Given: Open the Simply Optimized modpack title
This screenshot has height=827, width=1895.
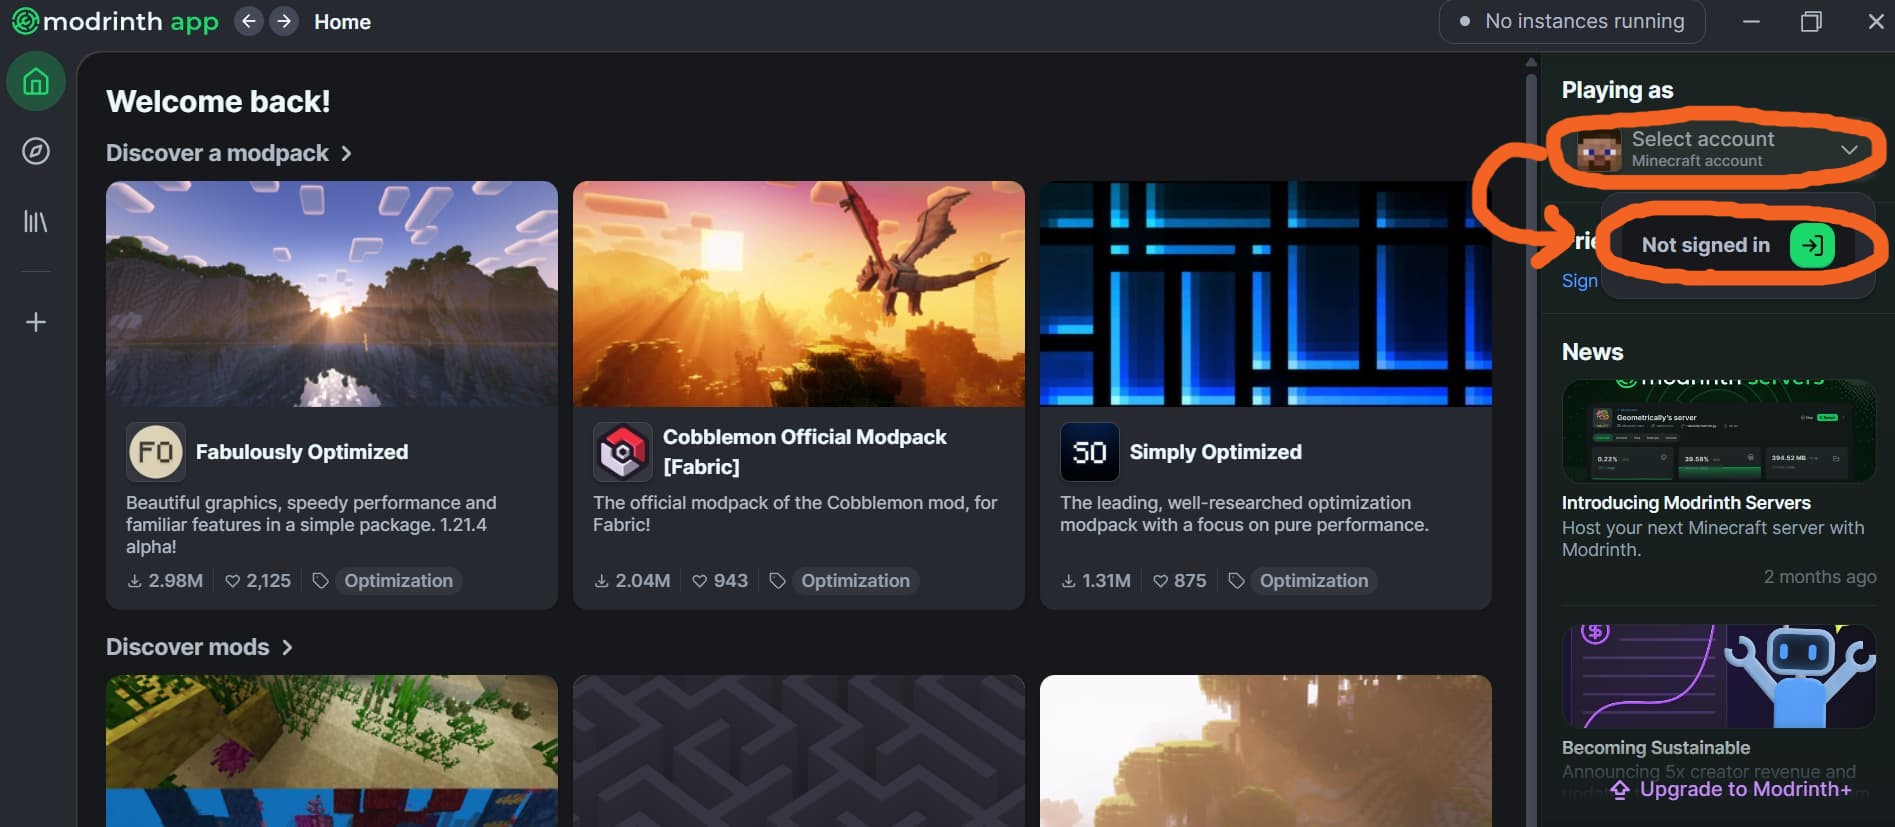Looking at the screenshot, I should (x=1215, y=452).
